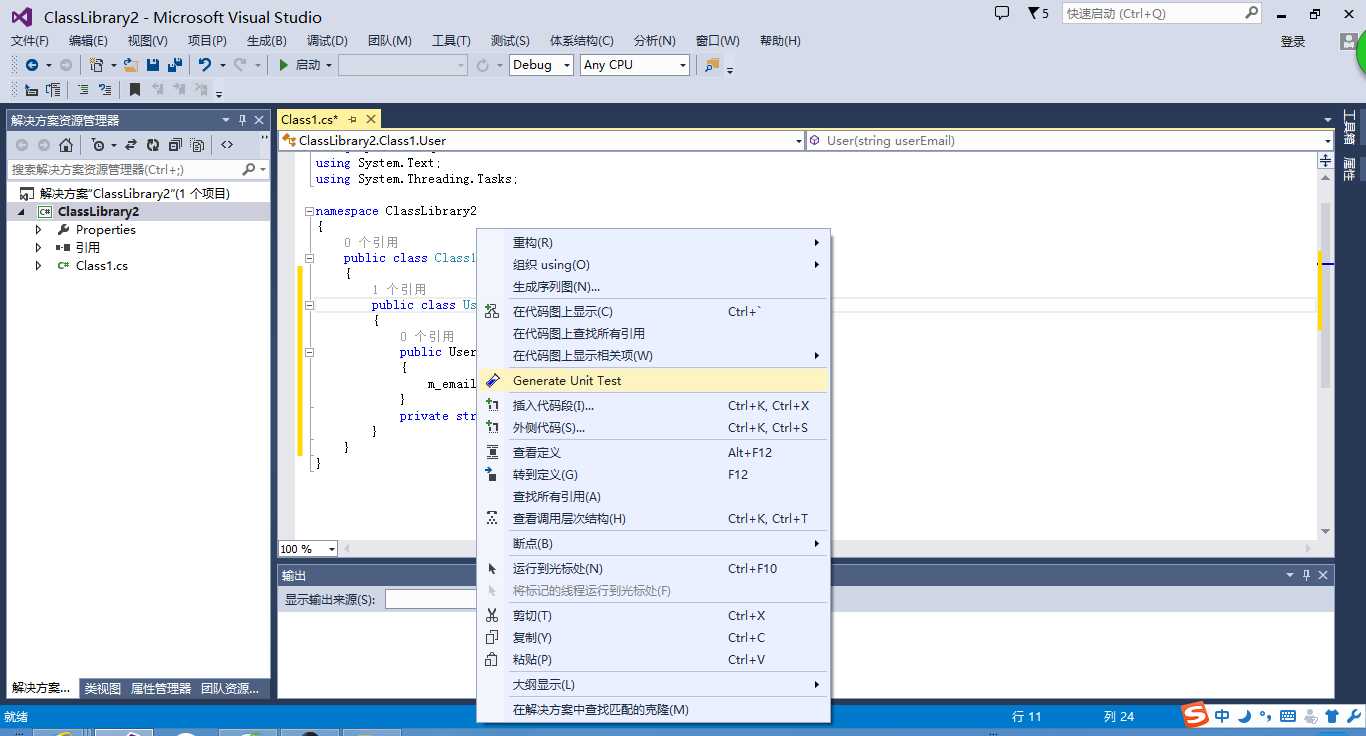The image size is (1366, 736).
Task: Save the current file via toolbar
Action: click(x=153, y=65)
